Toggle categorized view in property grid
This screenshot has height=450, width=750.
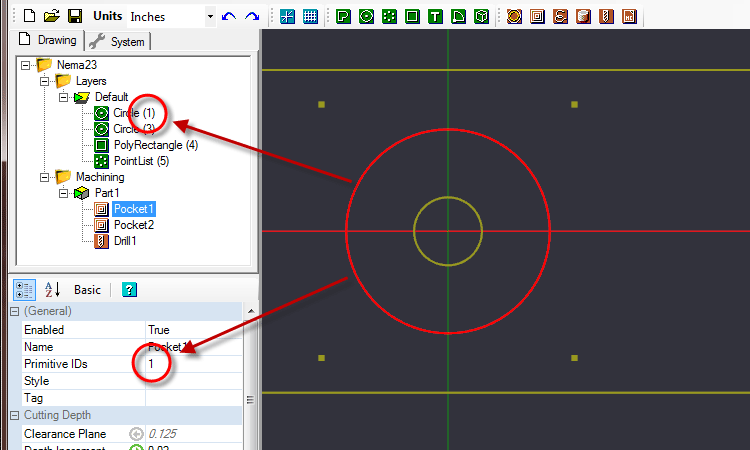click(20, 289)
